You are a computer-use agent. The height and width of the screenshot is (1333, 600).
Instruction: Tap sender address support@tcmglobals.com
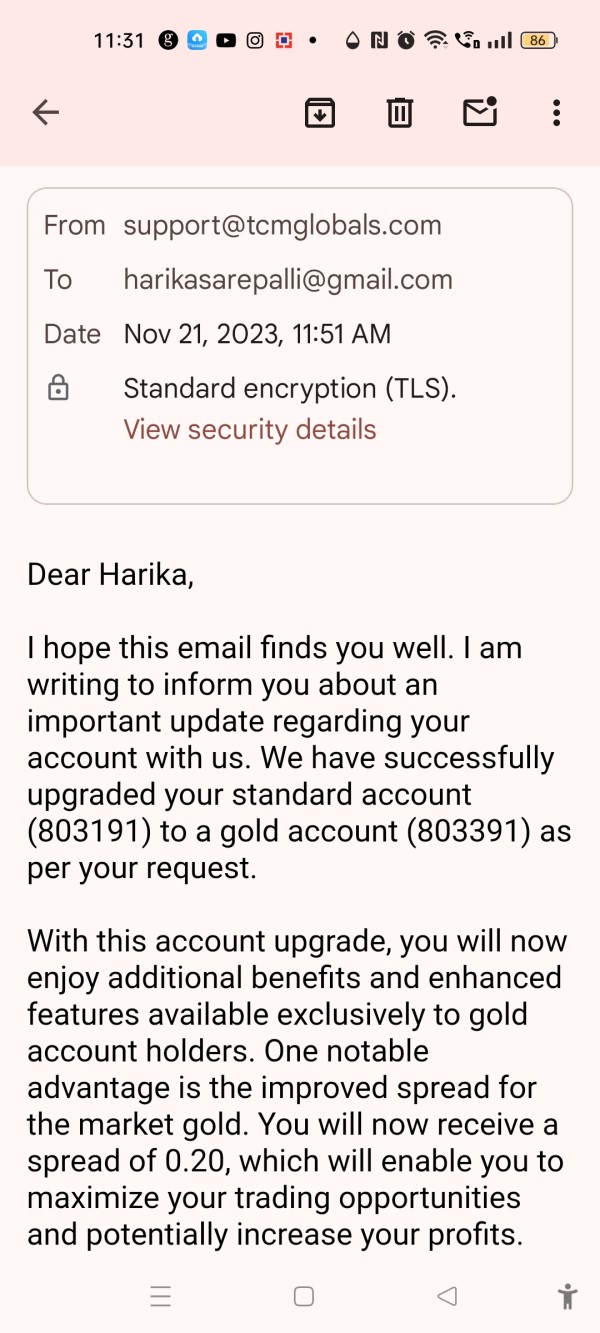pyautogui.click(x=282, y=225)
